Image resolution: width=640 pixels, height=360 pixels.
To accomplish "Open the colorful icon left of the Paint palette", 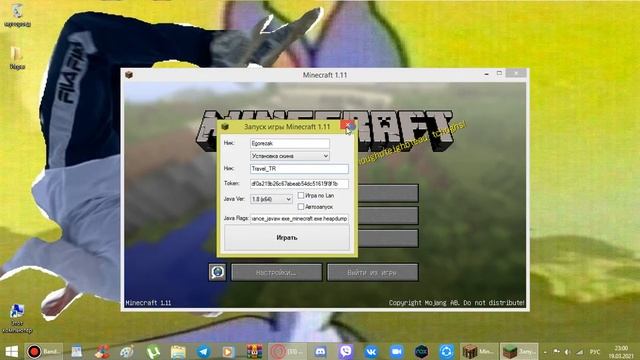I will tap(102, 351).
